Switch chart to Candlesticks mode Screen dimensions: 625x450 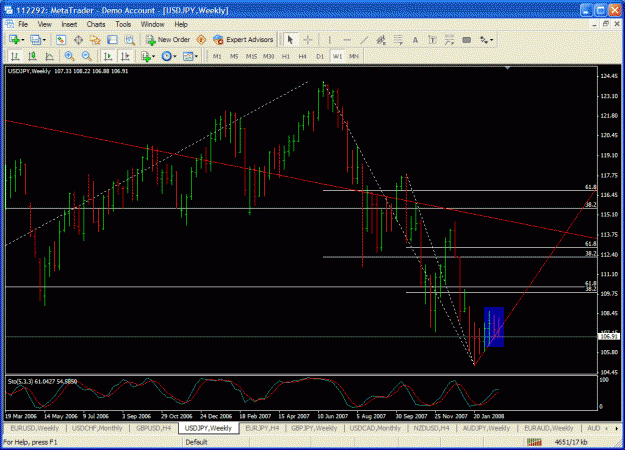tap(32, 57)
